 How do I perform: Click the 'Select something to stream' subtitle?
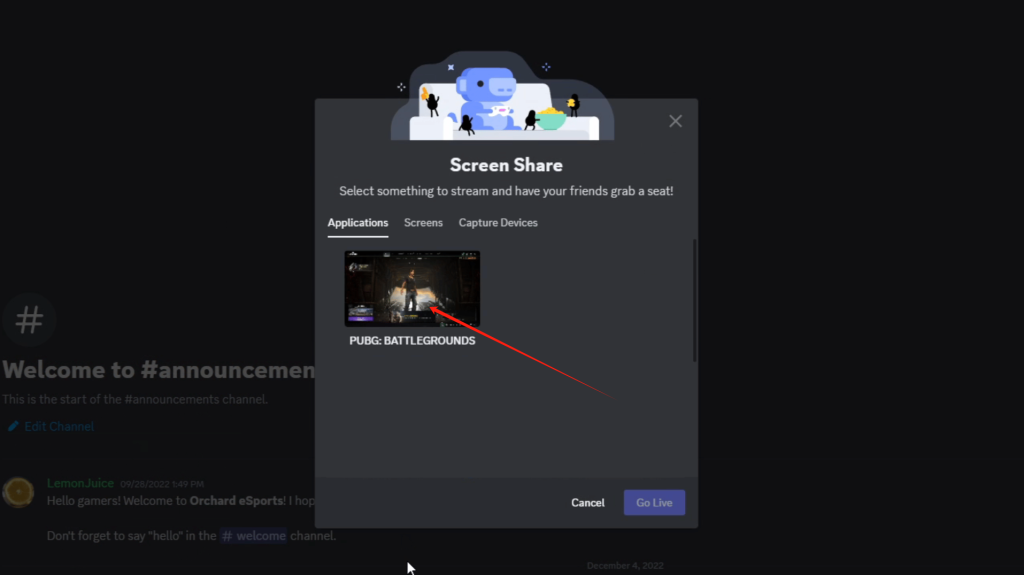(506, 191)
